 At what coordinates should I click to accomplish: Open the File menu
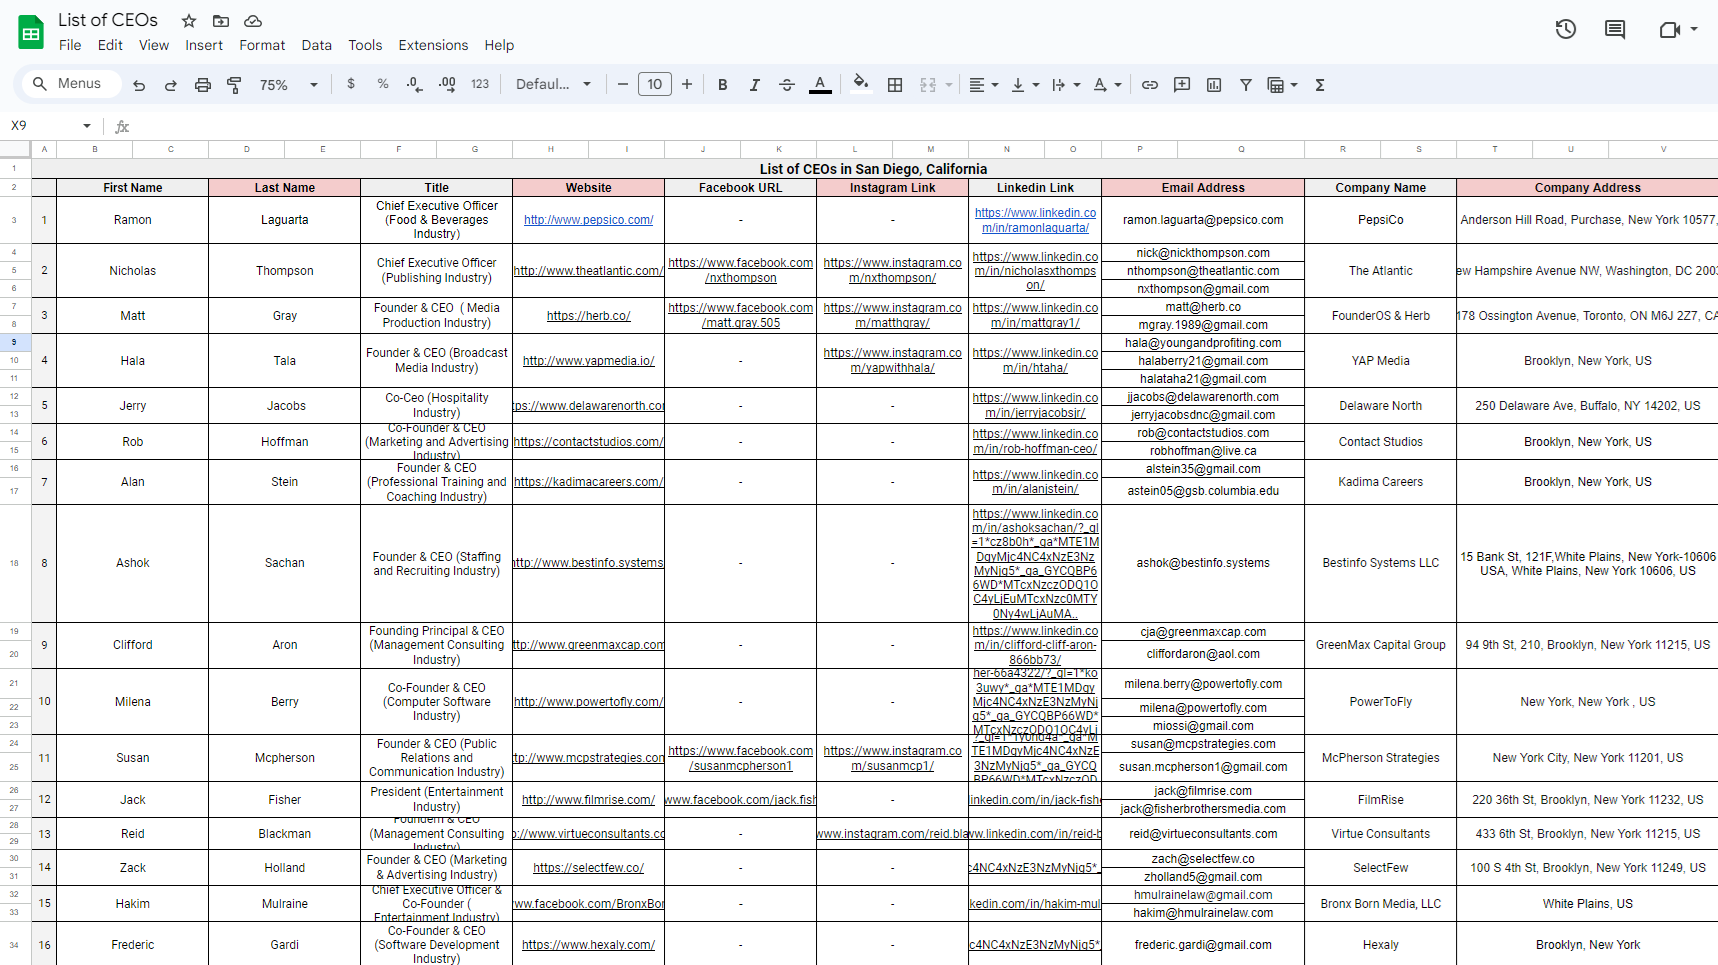click(x=70, y=45)
